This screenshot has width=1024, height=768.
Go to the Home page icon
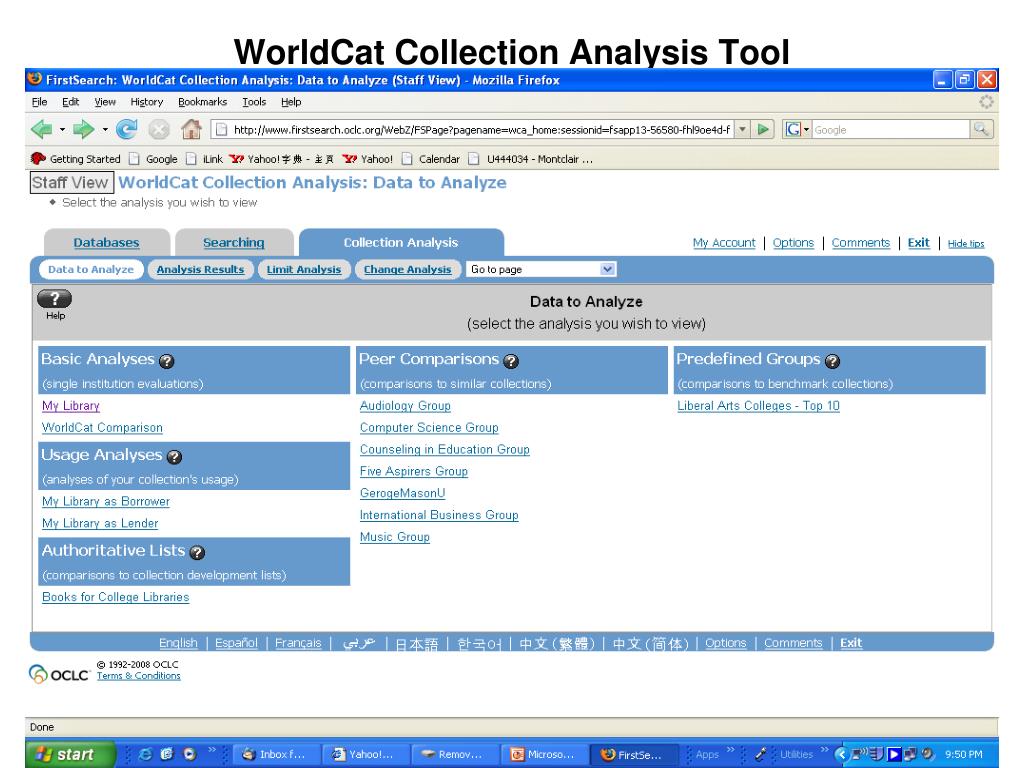pyautogui.click(x=191, y=129)
